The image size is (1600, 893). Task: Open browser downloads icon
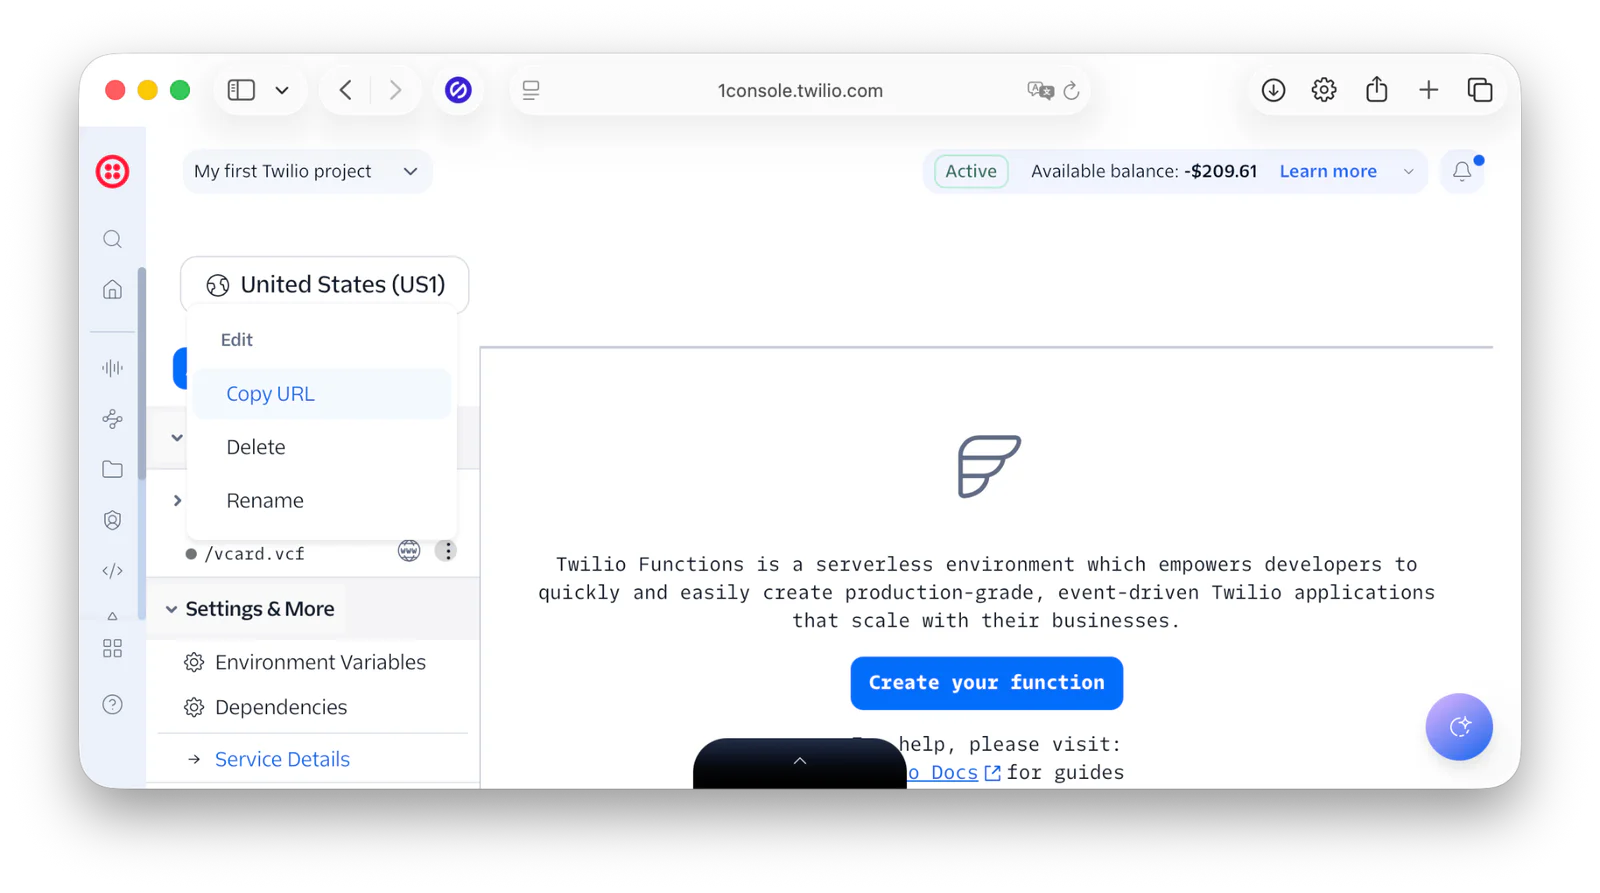(1273, 90)
